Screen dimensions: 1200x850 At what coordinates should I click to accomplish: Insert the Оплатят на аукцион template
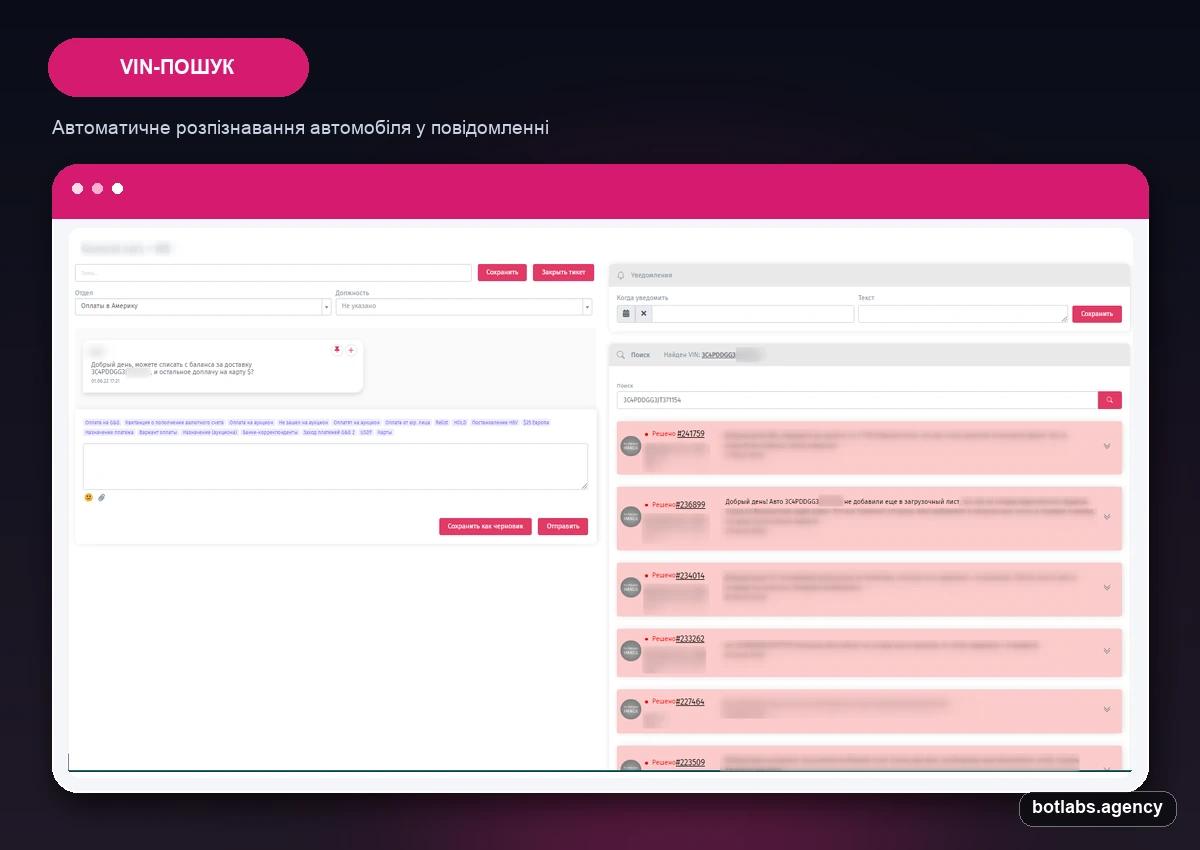coord(357,422)
